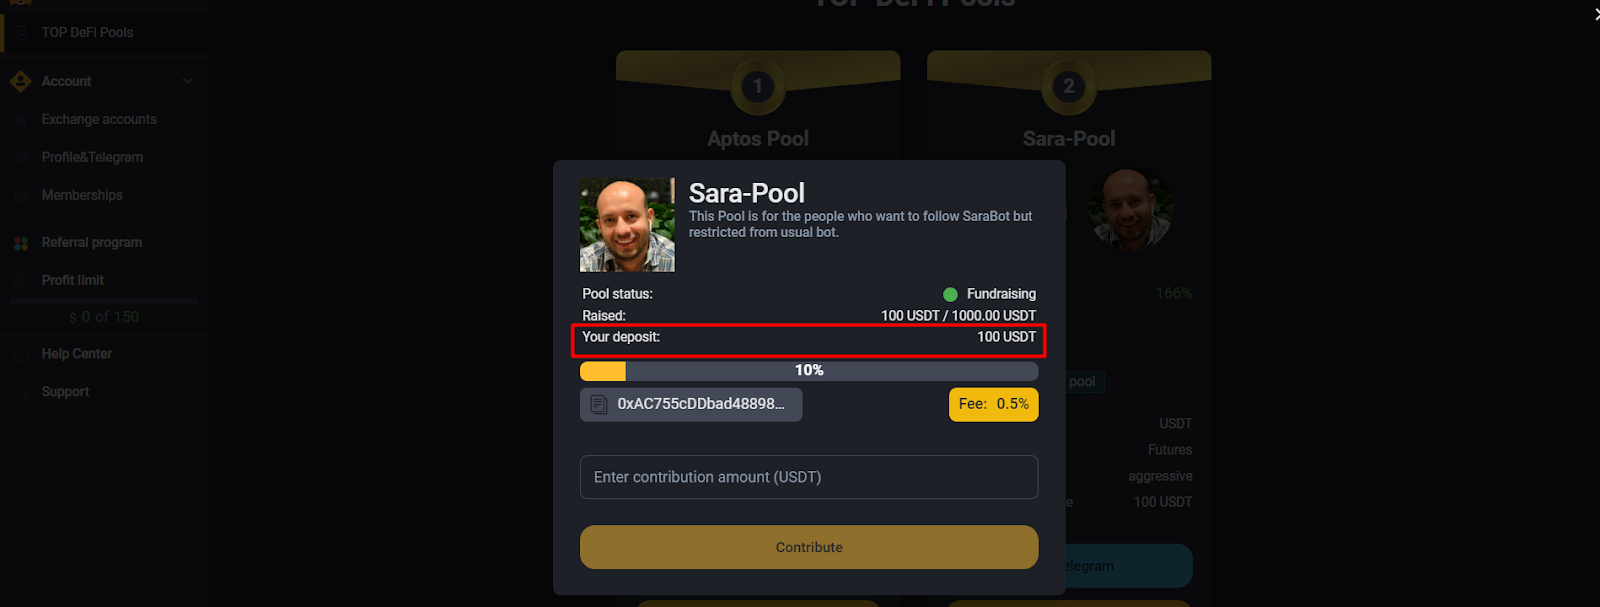Click the 10% fundraising progress bar
The width and height of the screenshot is (1600, 607).
[x=809, y=371]
